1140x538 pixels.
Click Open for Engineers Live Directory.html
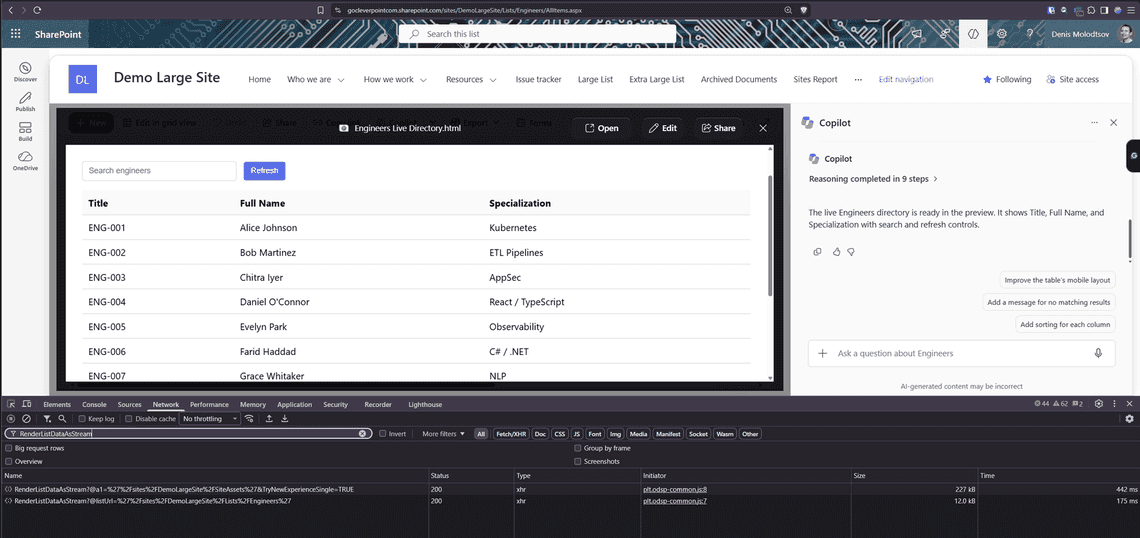click(x=601, y=128)
